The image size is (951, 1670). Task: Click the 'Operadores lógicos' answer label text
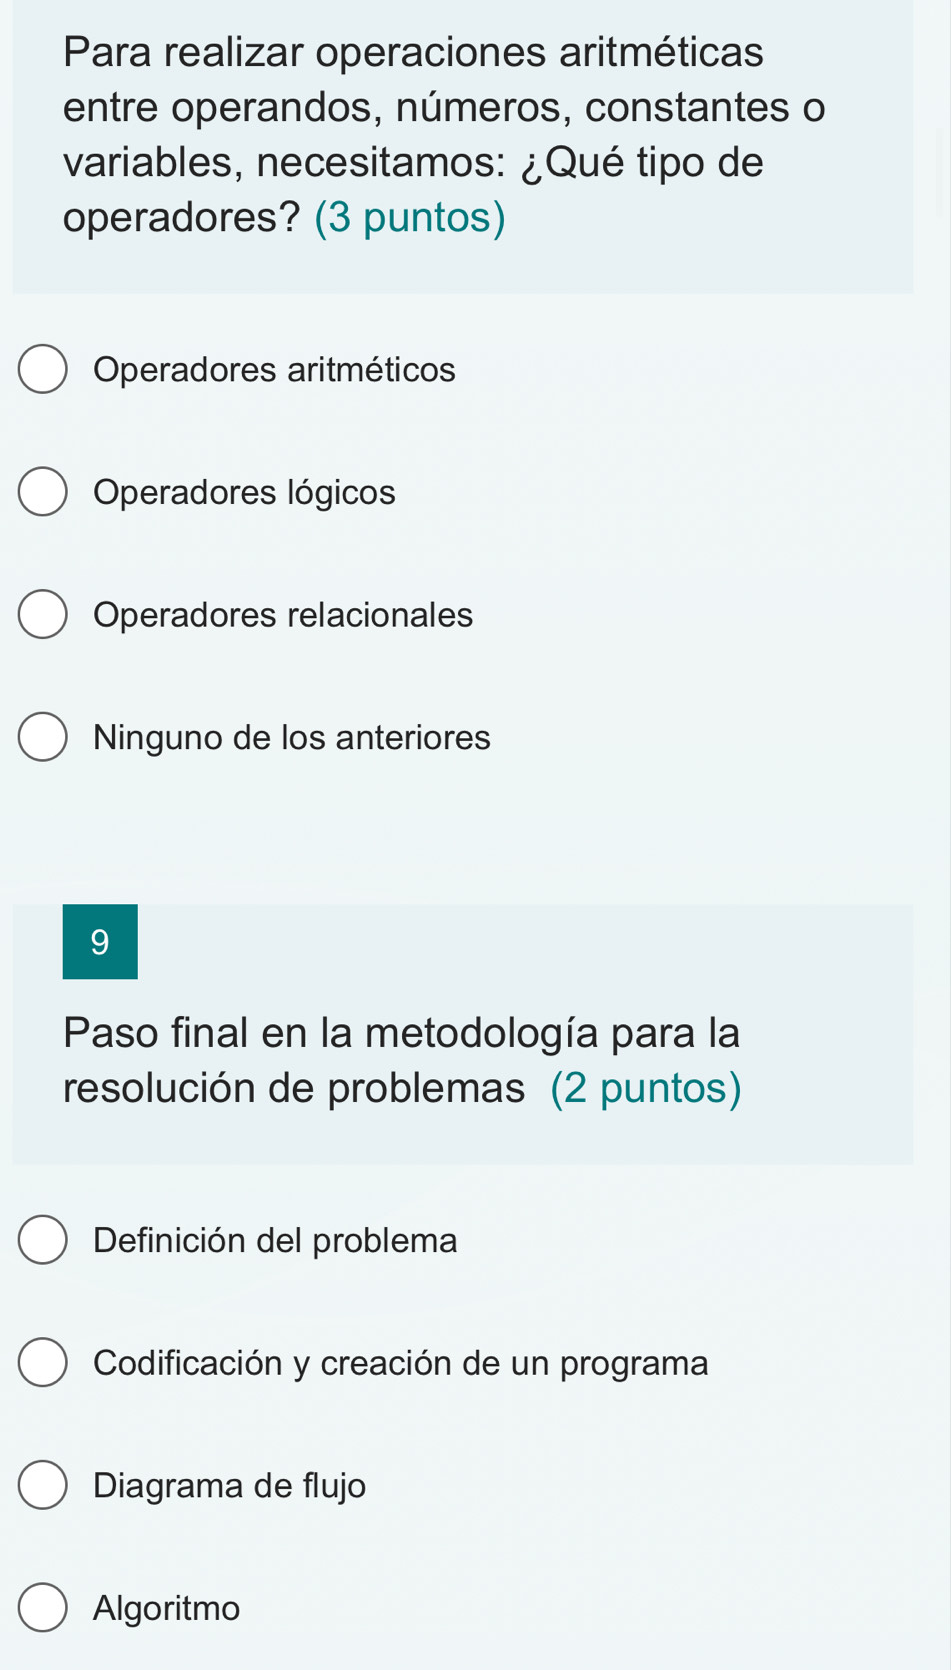[x=244, y=492]
